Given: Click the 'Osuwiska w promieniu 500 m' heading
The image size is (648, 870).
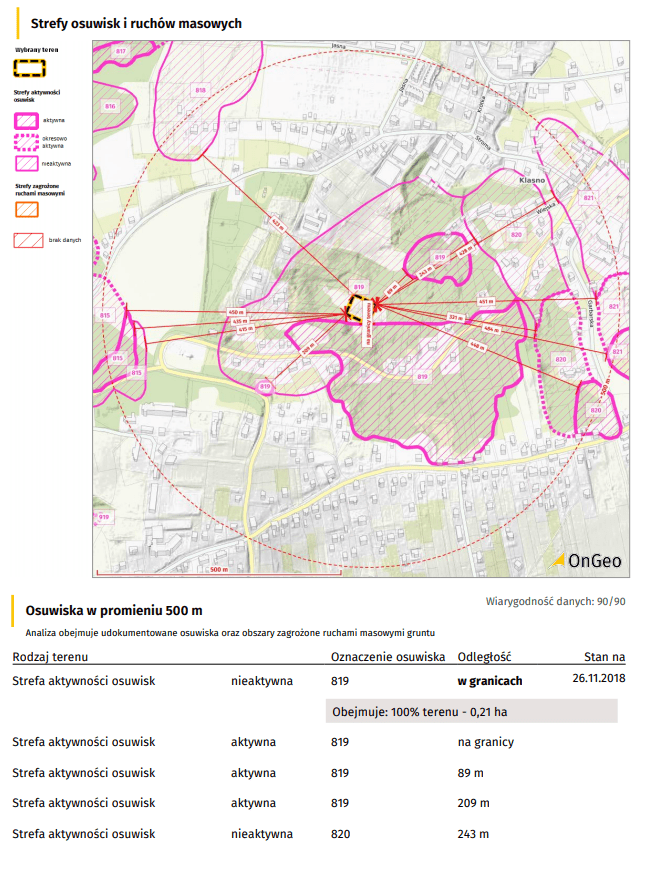Looking at the screenshot, I should (x=113, y=610).
